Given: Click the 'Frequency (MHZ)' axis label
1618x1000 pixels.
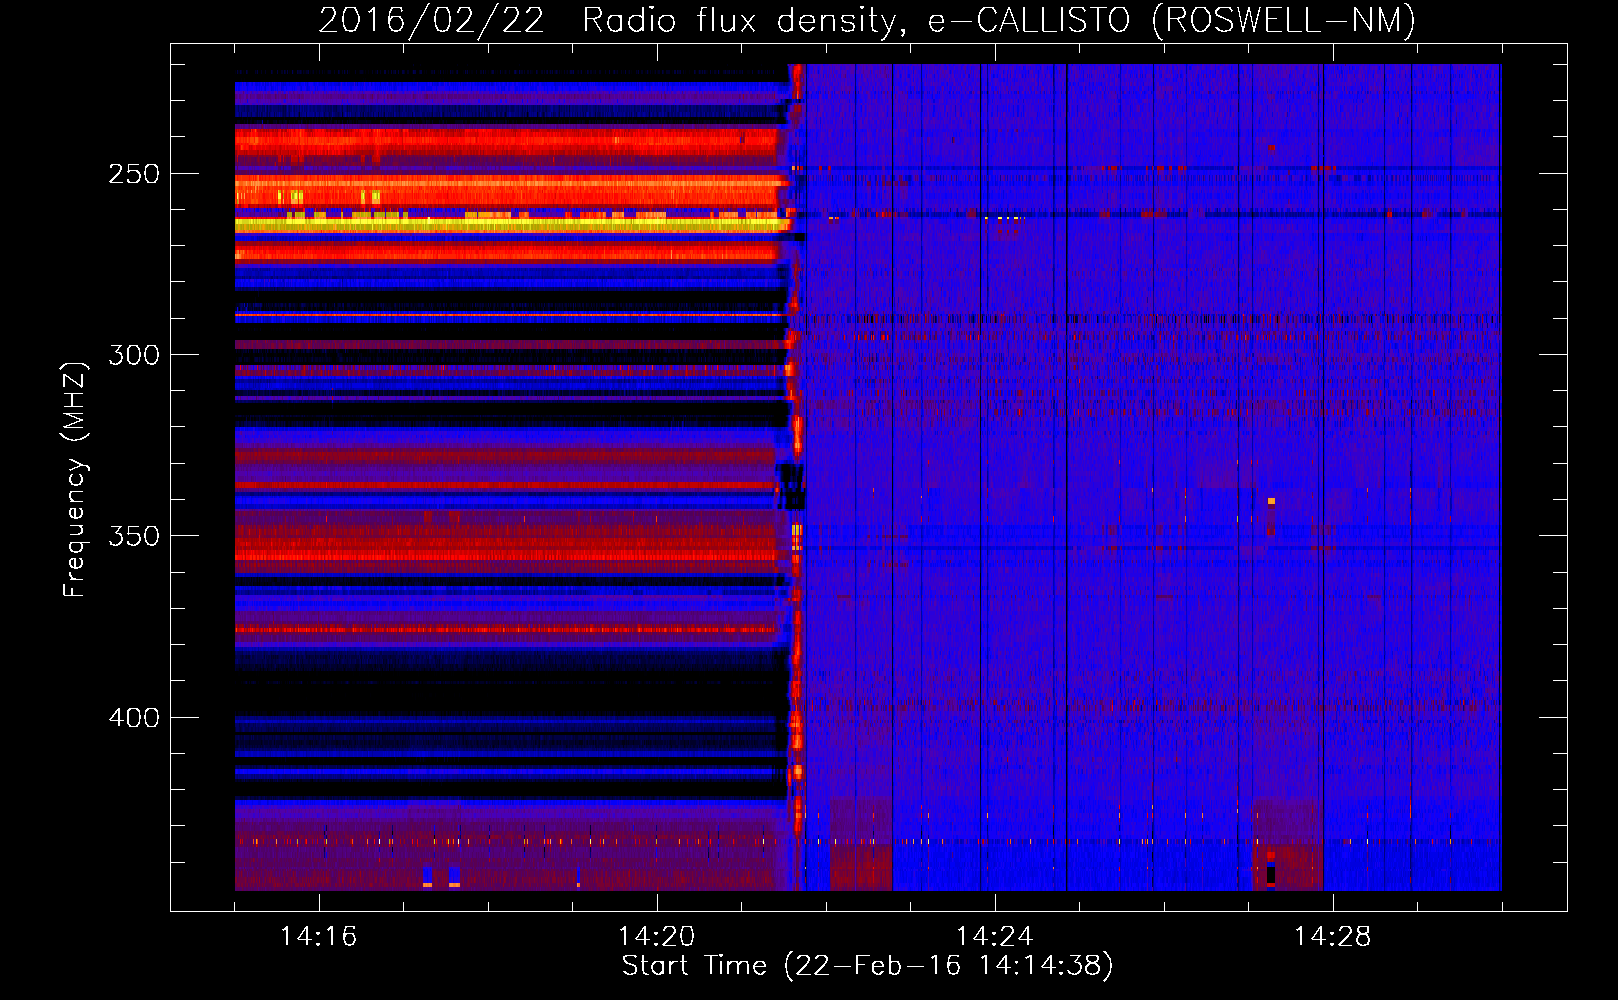Looking at the screenshot, I should tap(75, 480).
